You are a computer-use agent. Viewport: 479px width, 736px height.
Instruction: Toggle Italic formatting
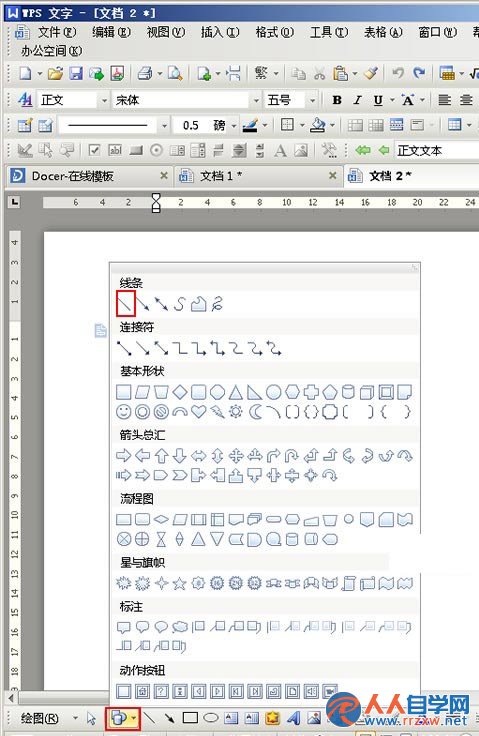click(x=357, y=100)
